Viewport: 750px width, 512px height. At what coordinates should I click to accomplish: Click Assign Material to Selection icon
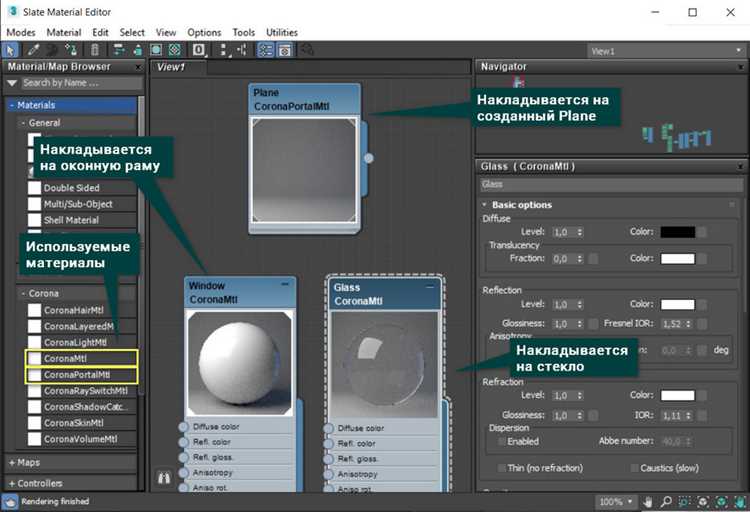pyautogui.click(x=71, y=50)
